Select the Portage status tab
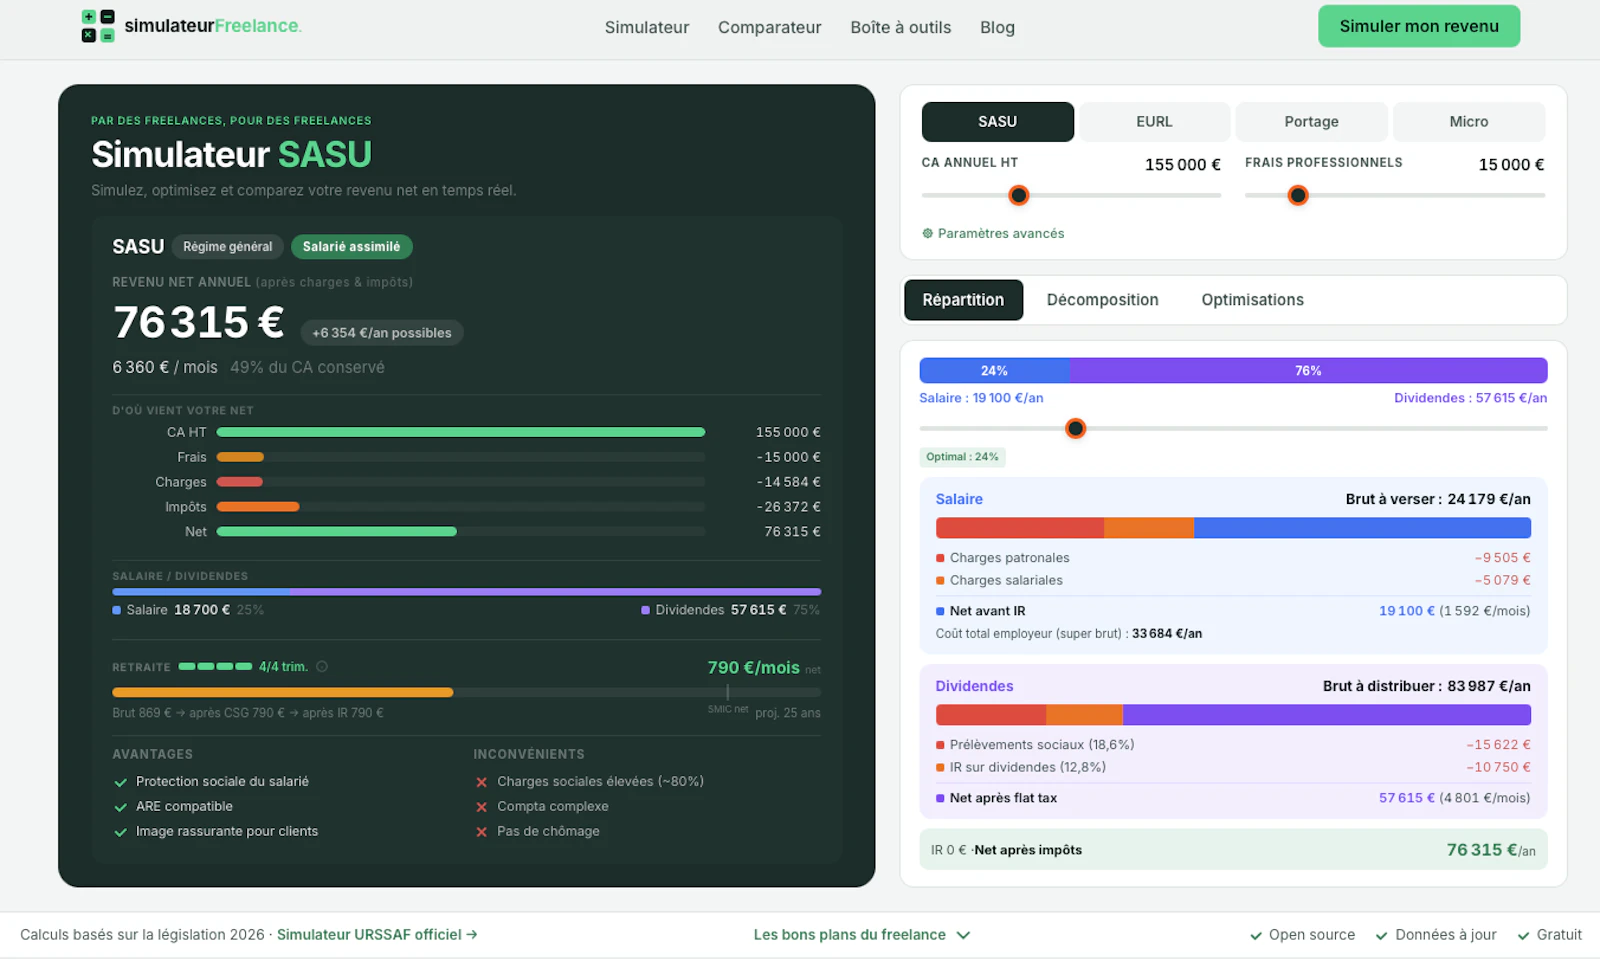The height and width of the screenshot is (961, 1600). [x=1311, y=121]
